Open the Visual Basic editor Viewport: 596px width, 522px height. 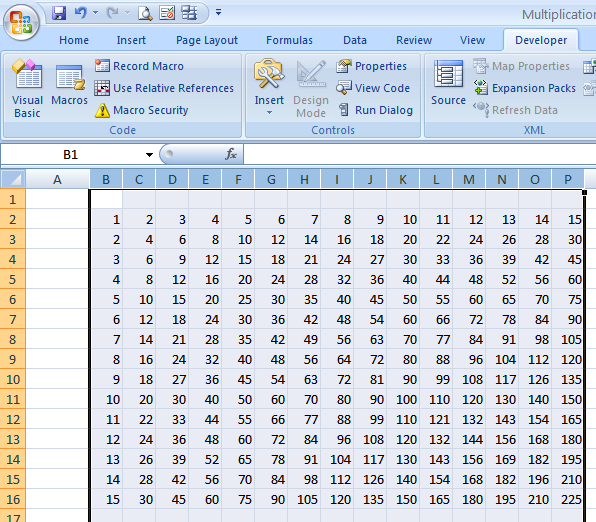[27, 89]
